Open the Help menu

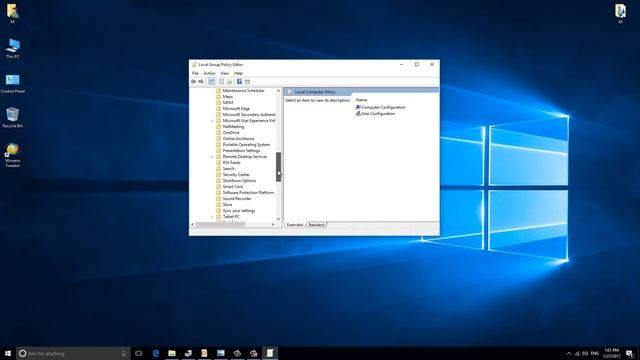tap(238, 73)
